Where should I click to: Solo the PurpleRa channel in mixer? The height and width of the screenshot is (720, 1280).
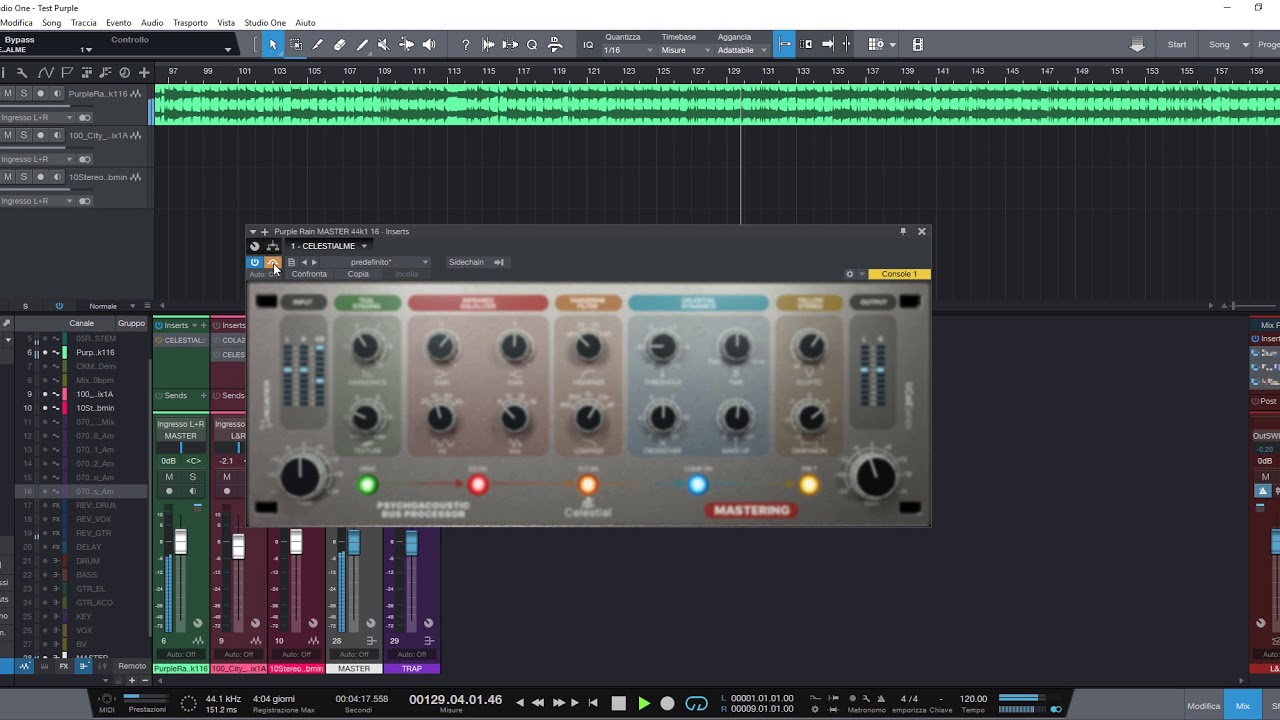pos(193,477)
